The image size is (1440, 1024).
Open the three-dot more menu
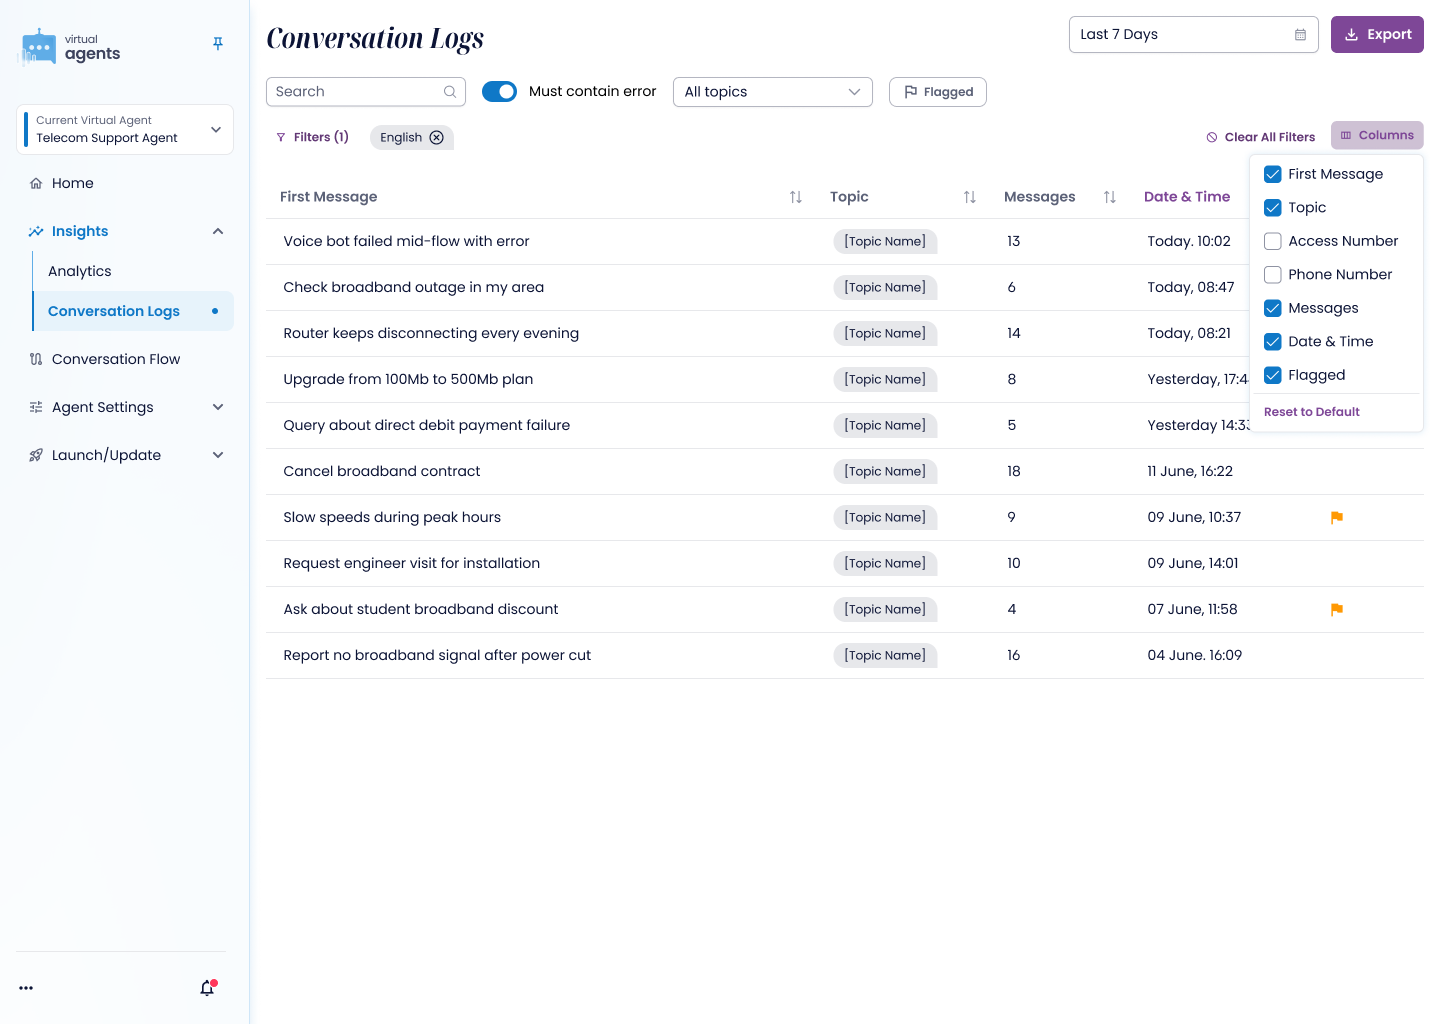coord(26,988)
